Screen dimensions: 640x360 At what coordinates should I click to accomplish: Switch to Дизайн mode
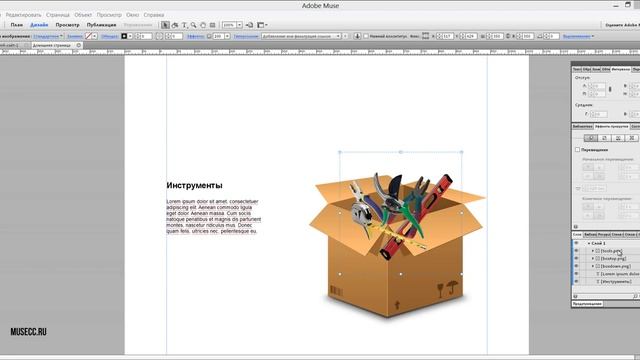tap(39, 25)
